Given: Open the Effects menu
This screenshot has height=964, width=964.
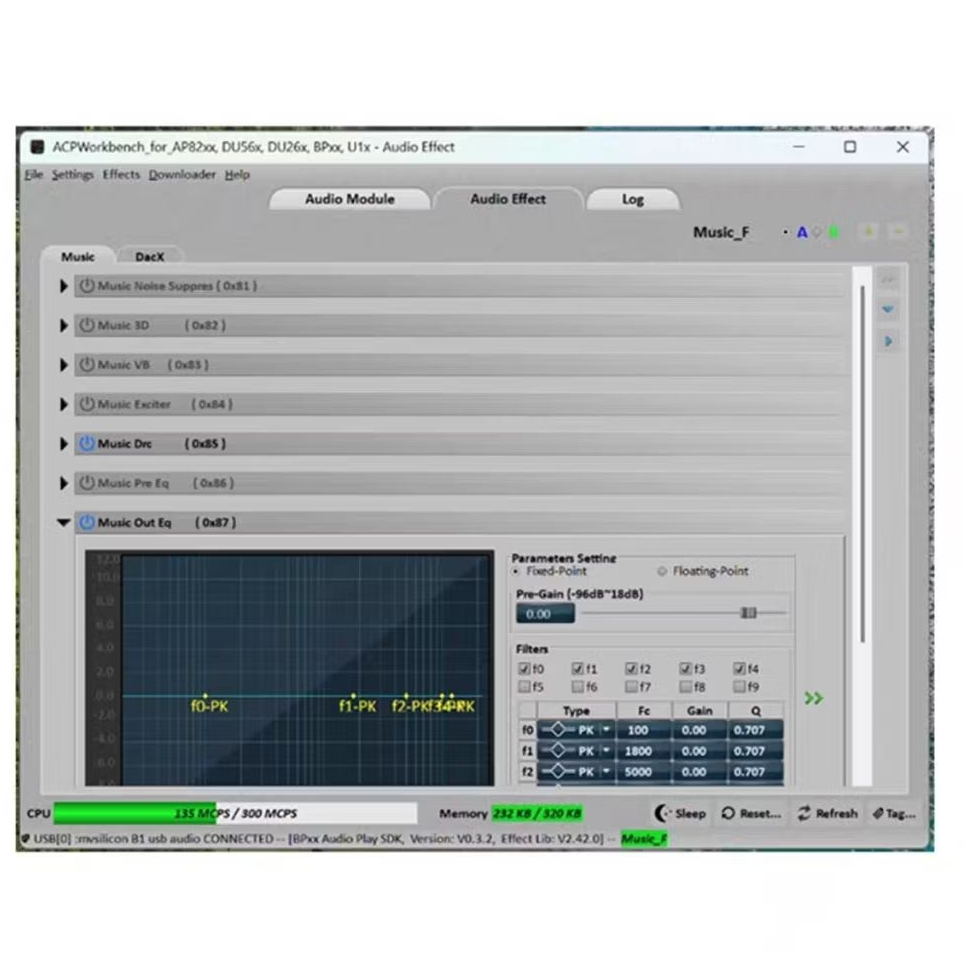Looking at the screenshot, I should (x=121, y=175).
